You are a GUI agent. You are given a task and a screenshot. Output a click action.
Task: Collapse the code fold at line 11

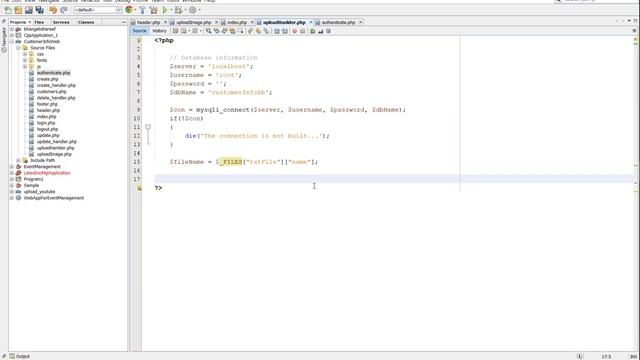coord(148,127)
